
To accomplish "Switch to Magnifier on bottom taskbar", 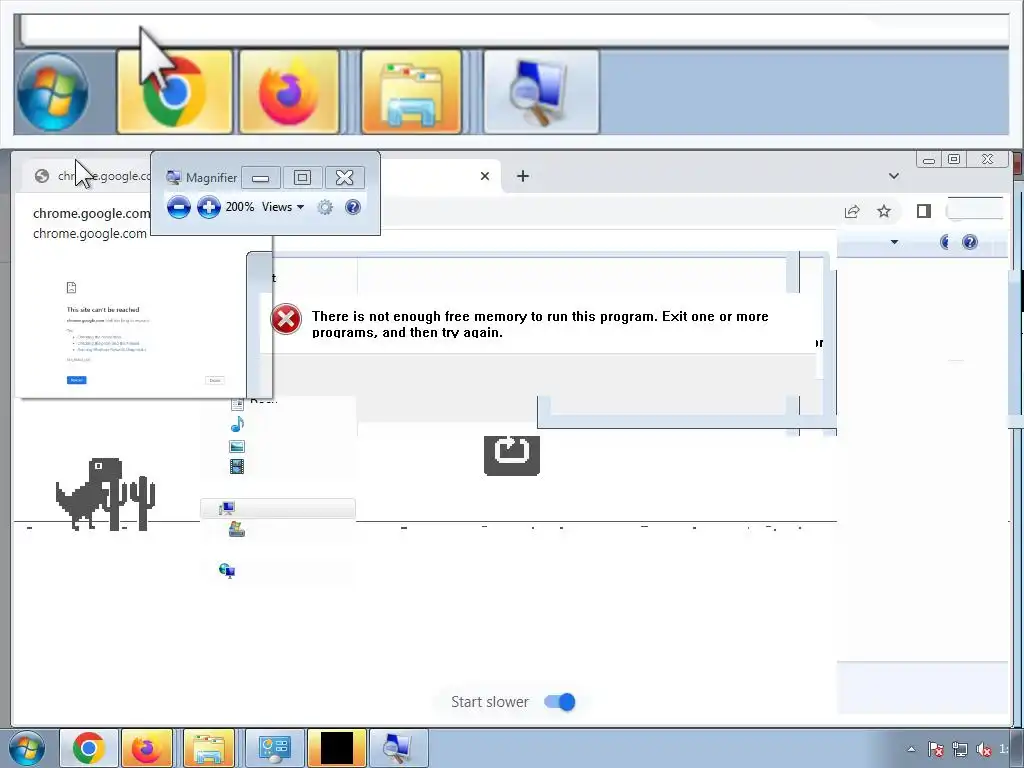I will 398,748.
